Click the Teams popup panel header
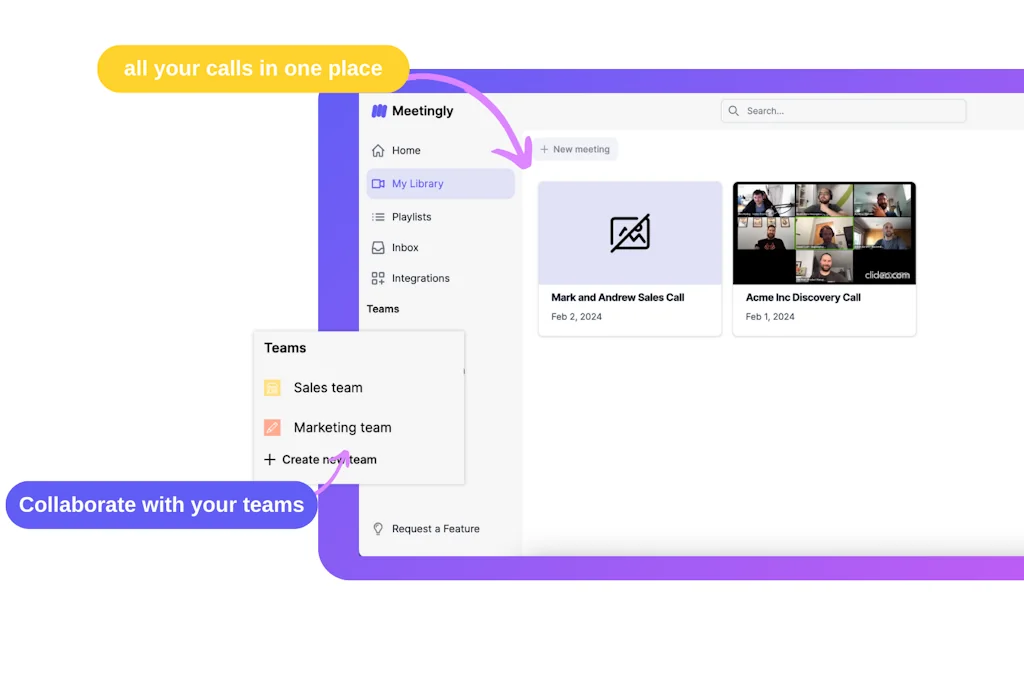The height and width of the screenshot is (691, 1024). pos(285,348)
